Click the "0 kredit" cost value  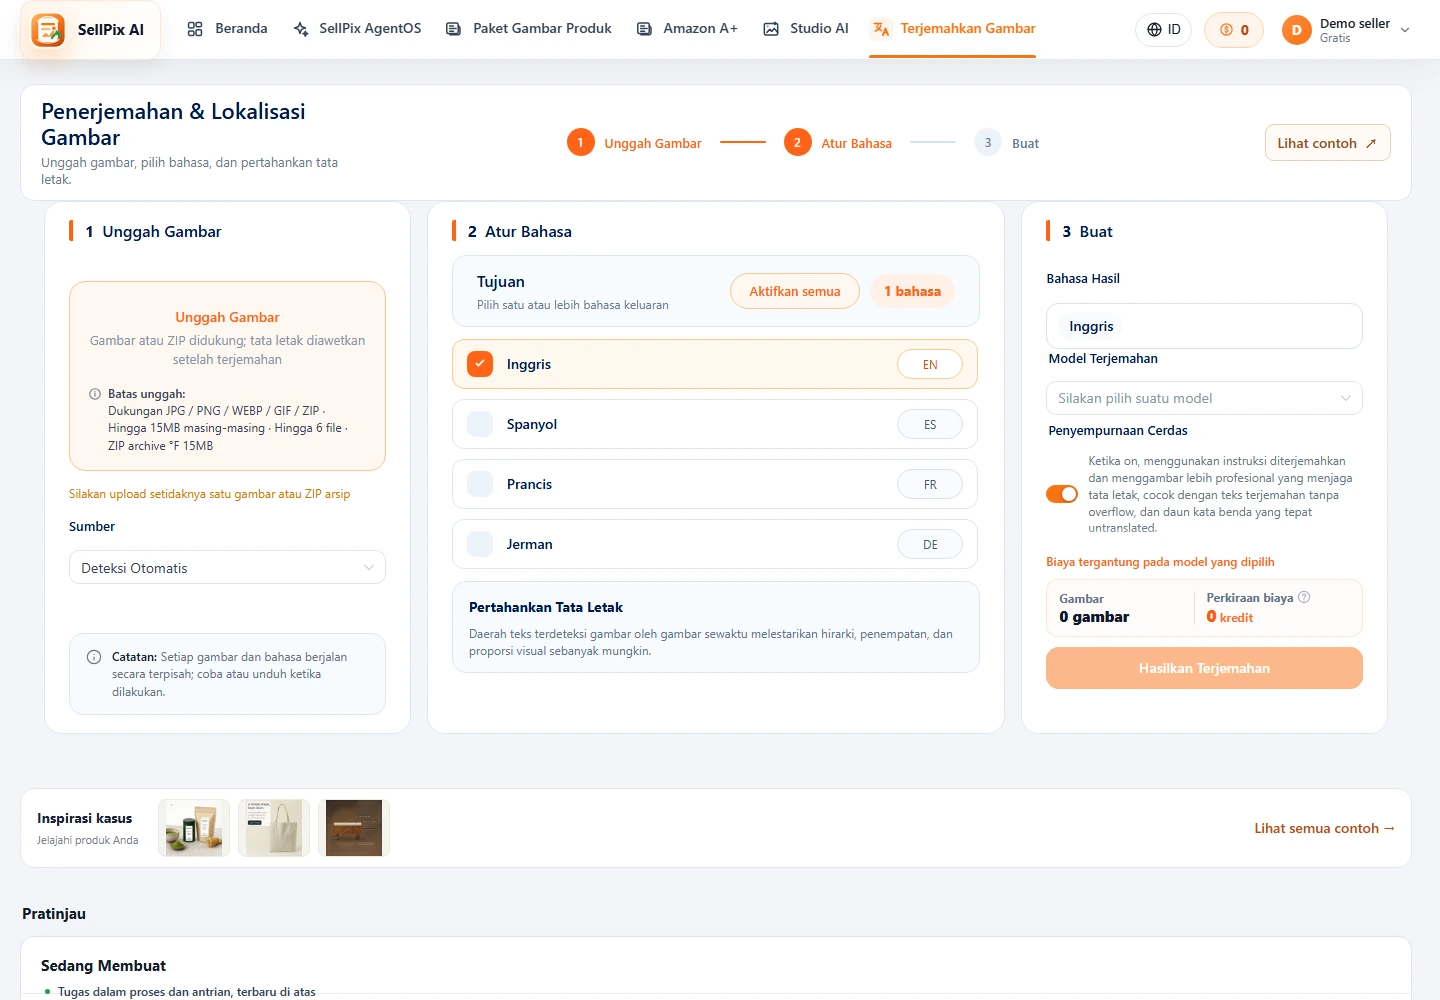coord(1229,617)
